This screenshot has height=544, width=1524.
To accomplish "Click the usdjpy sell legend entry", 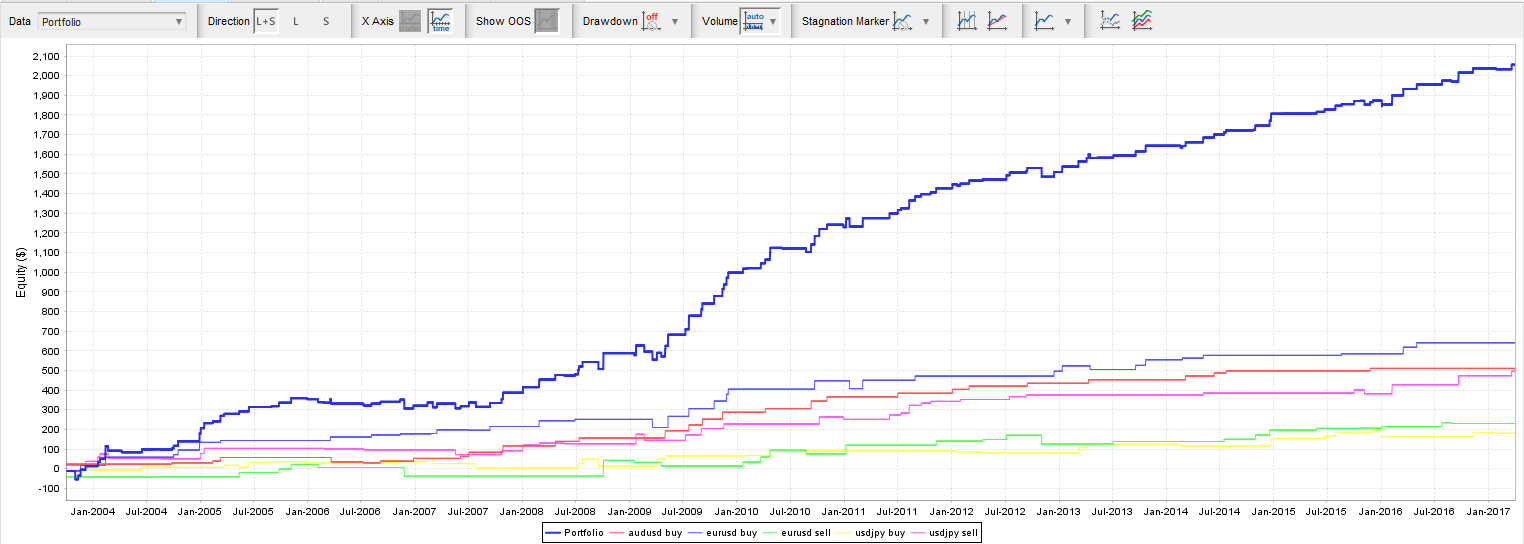I will (952, 533).
